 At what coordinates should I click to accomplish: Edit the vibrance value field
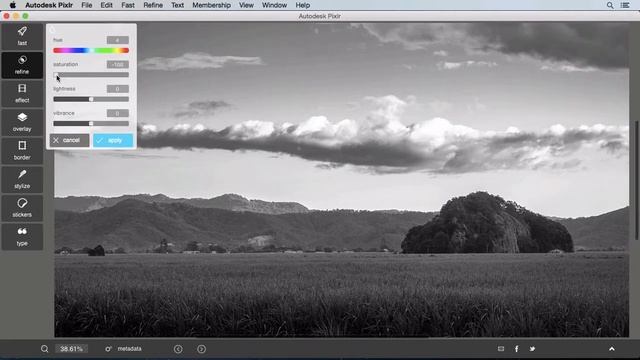[x=118, y=113]
